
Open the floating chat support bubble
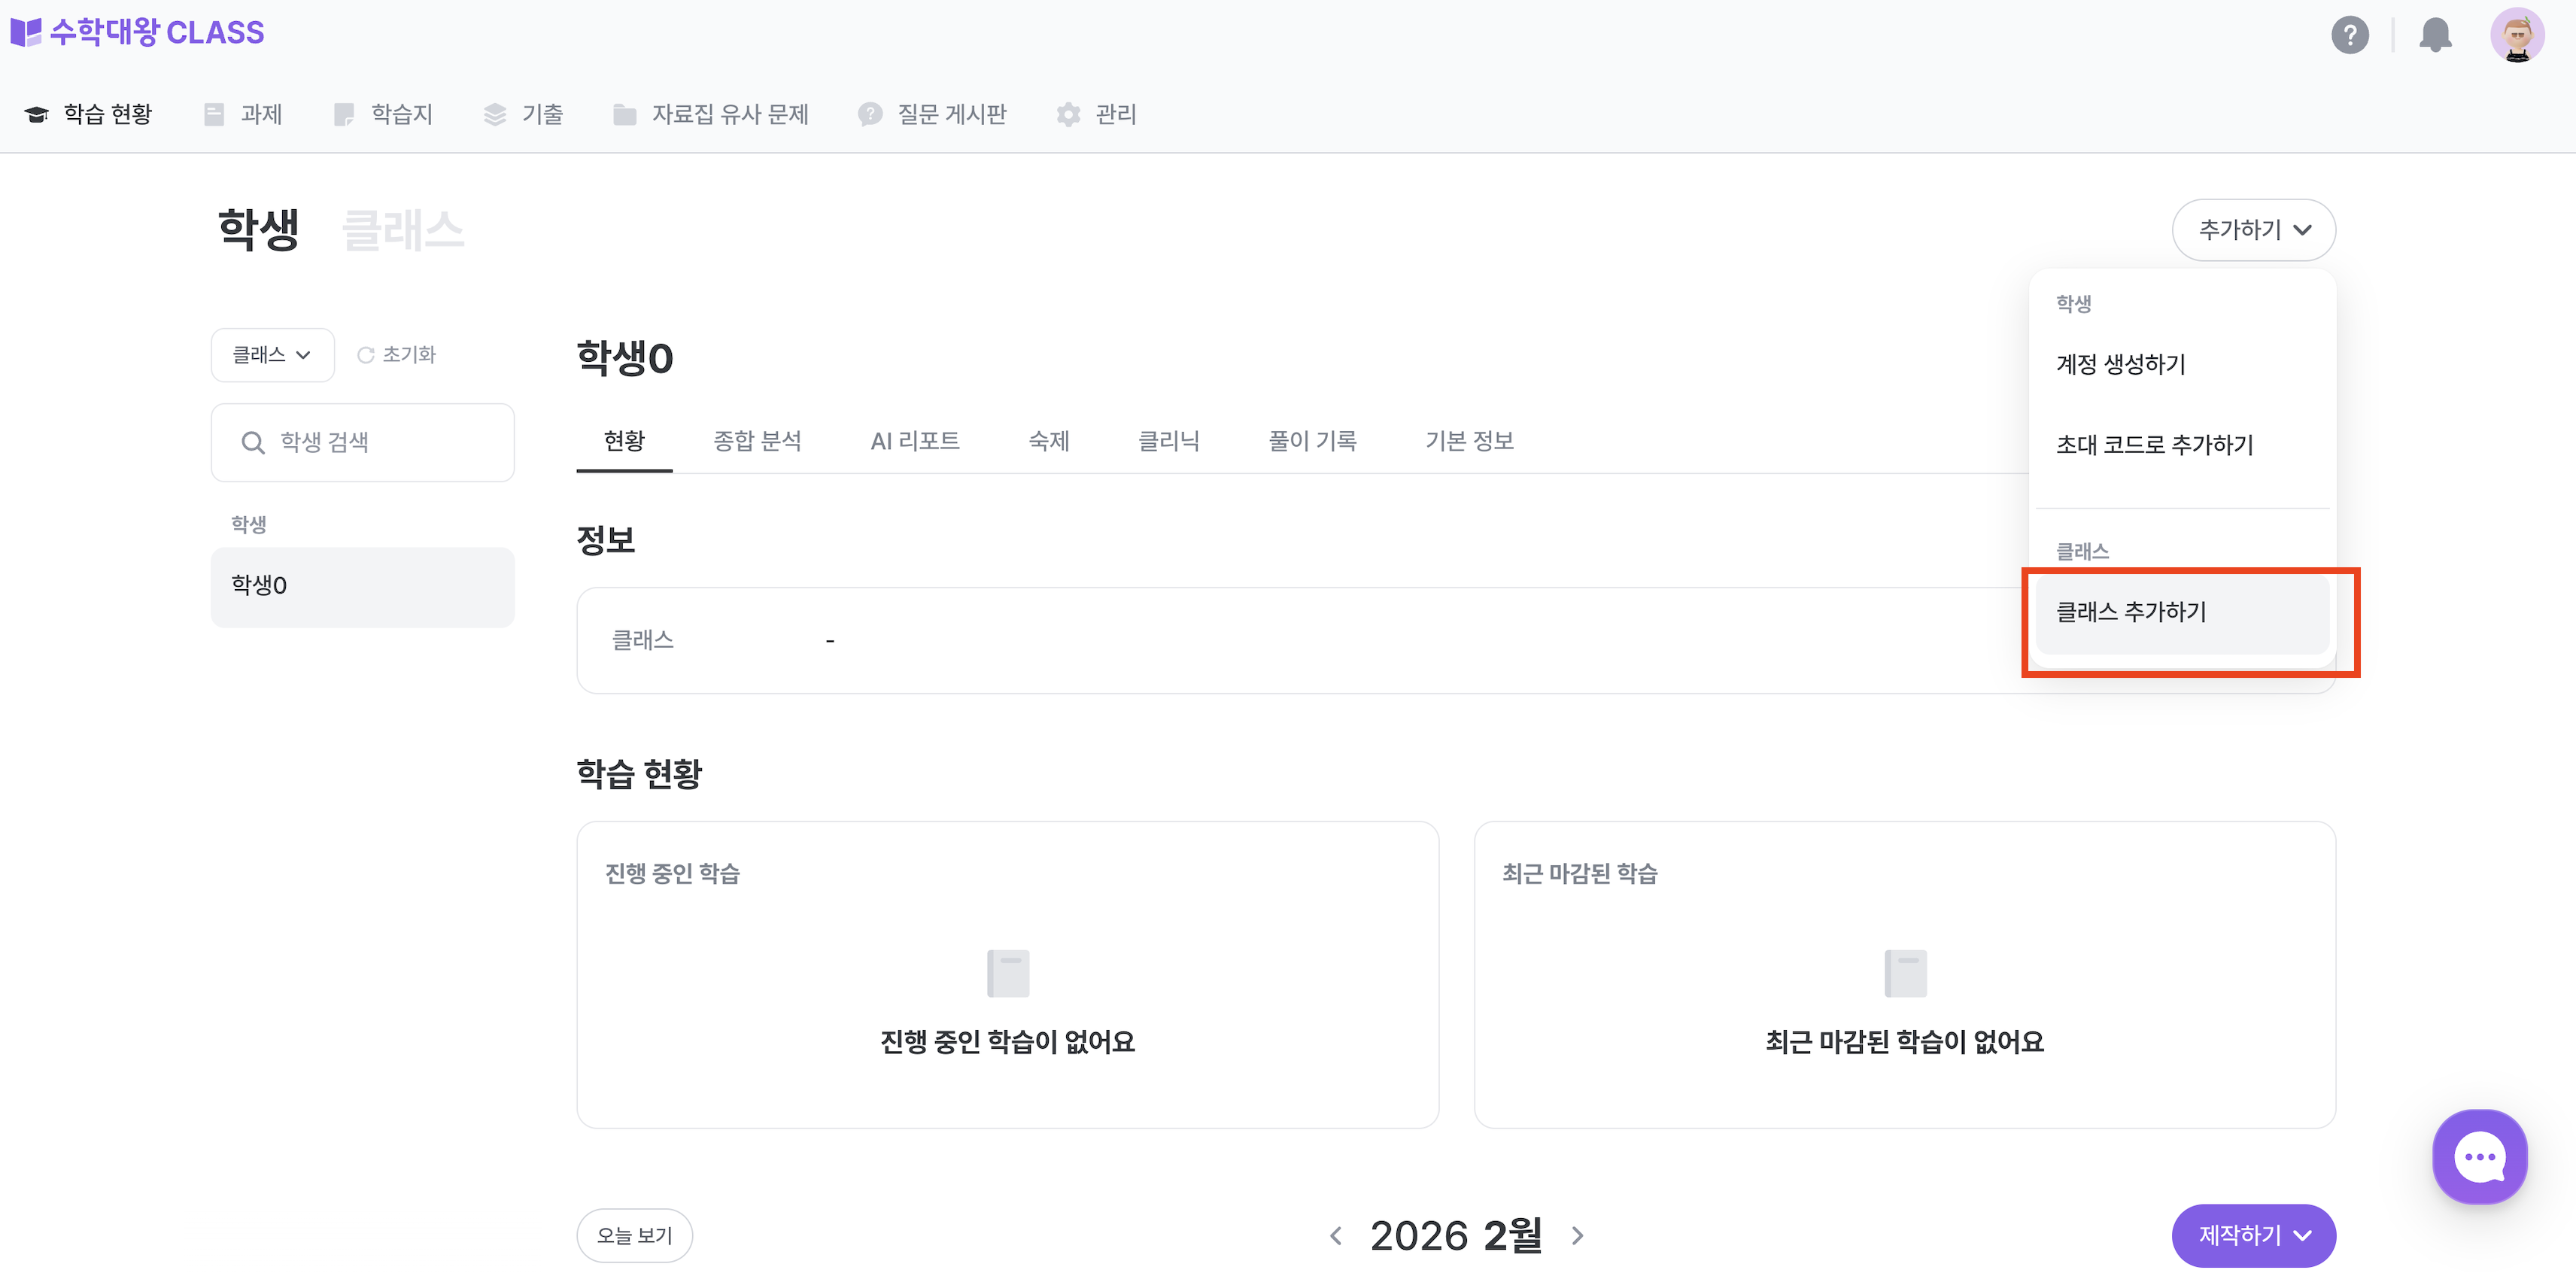(2480, 1157)
